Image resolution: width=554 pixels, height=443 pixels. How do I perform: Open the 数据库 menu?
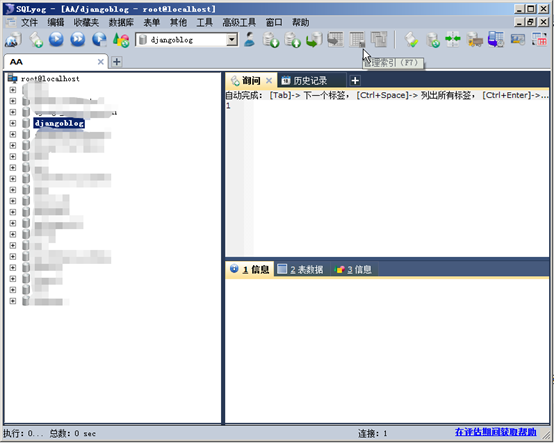point(121,23)
